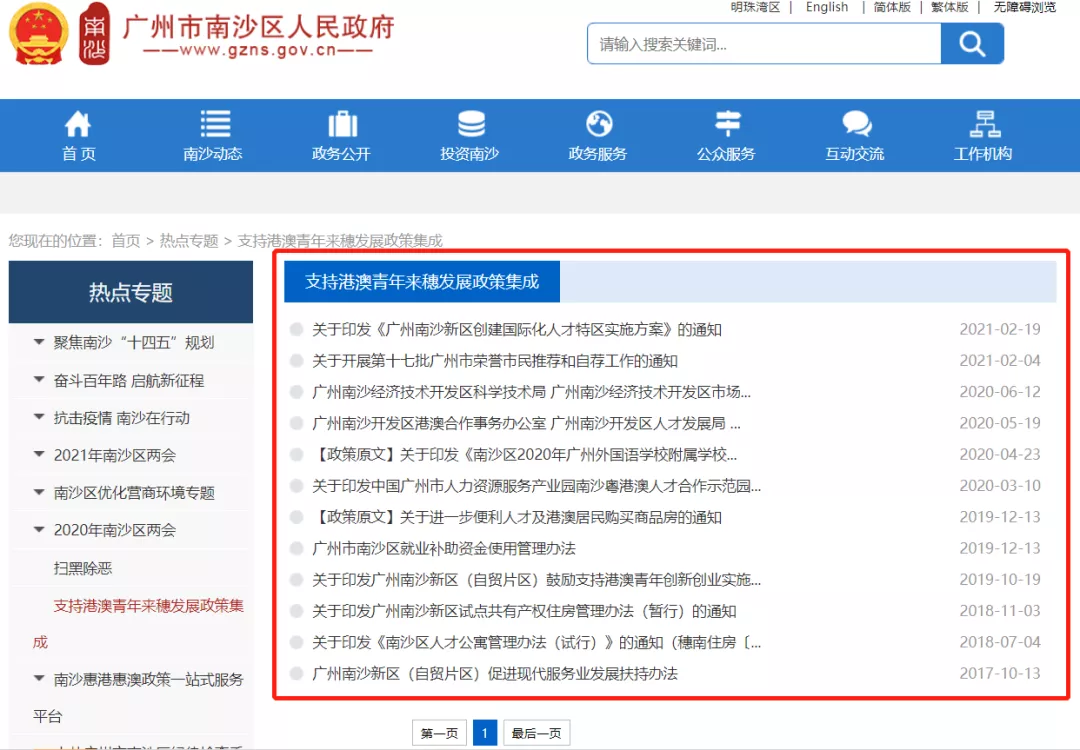Open 抗击疫情 南沙在行动 sidebar topic
The width and height of the screenshot is (1080, 750).
[x=121, y=418]
